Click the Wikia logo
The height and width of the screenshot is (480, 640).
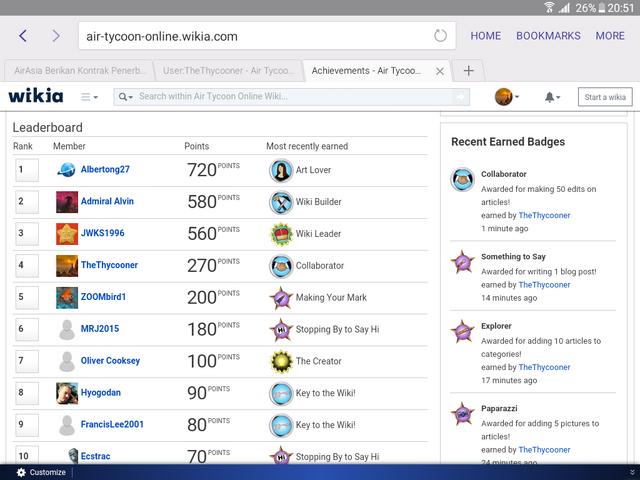pos(36,96)
